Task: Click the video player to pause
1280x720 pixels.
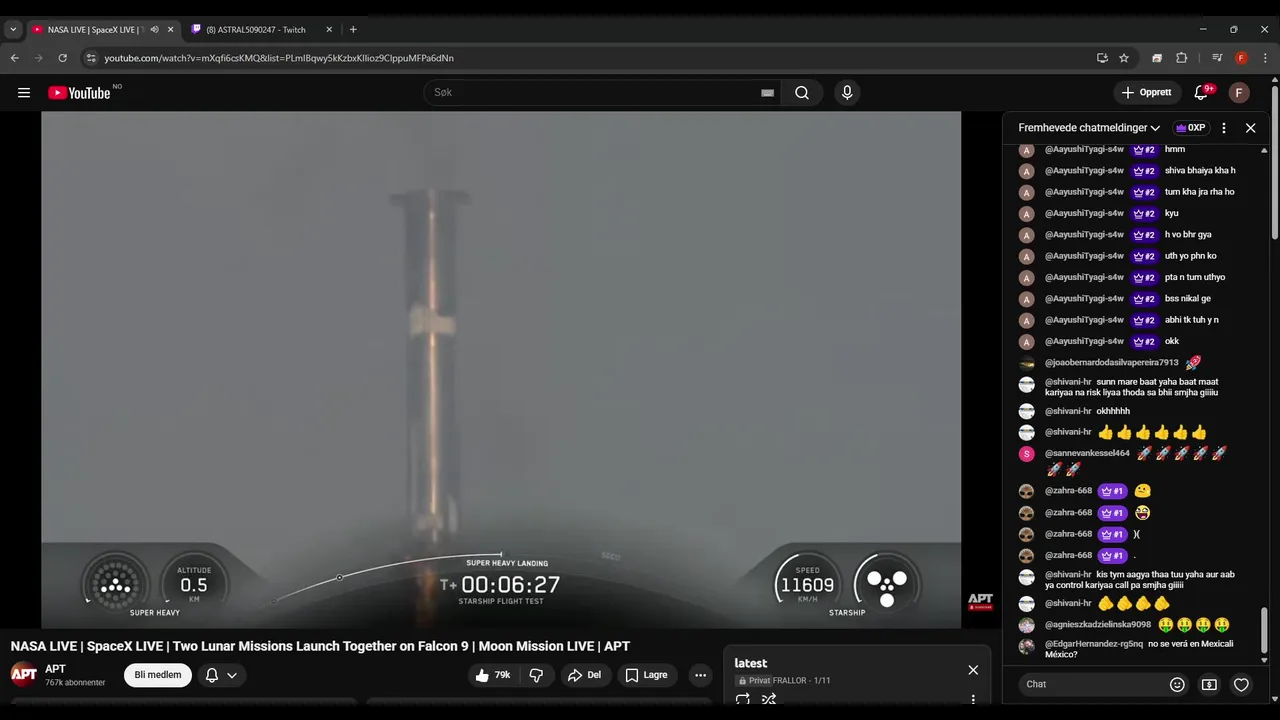Action: tap(501, 369)
